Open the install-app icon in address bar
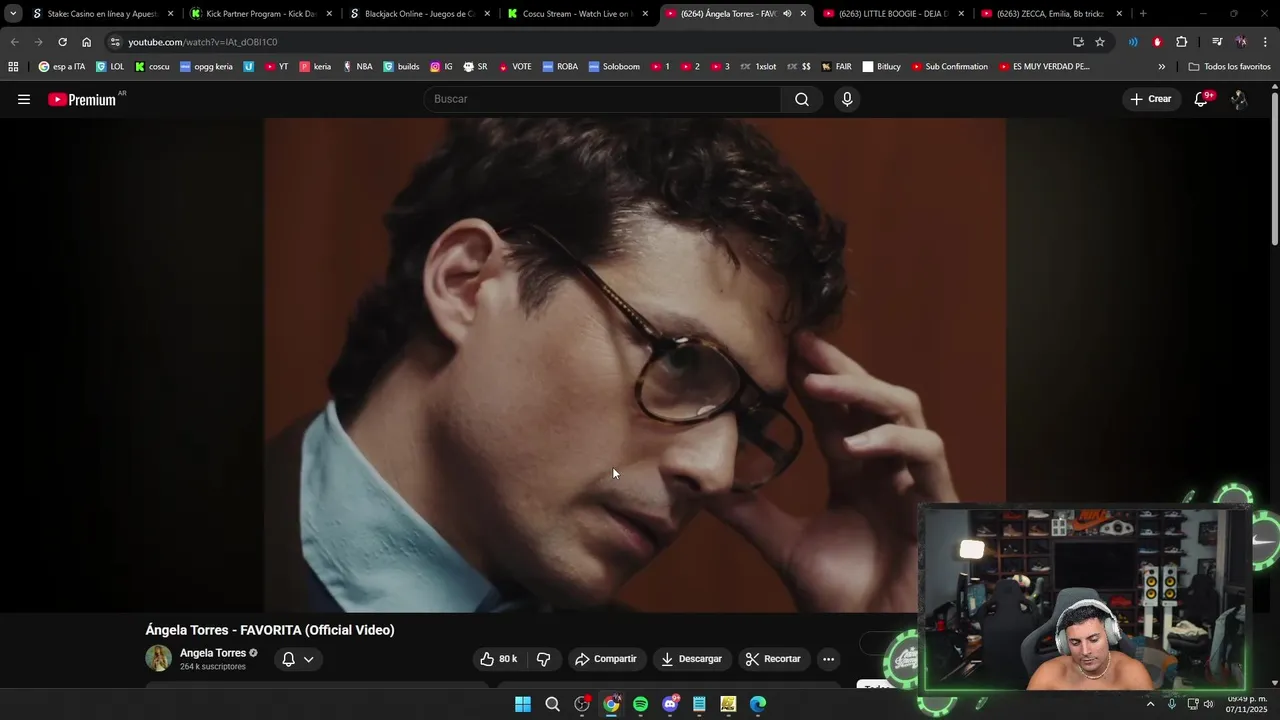This screenshot has height=720, width=1280. point(1078,42)
